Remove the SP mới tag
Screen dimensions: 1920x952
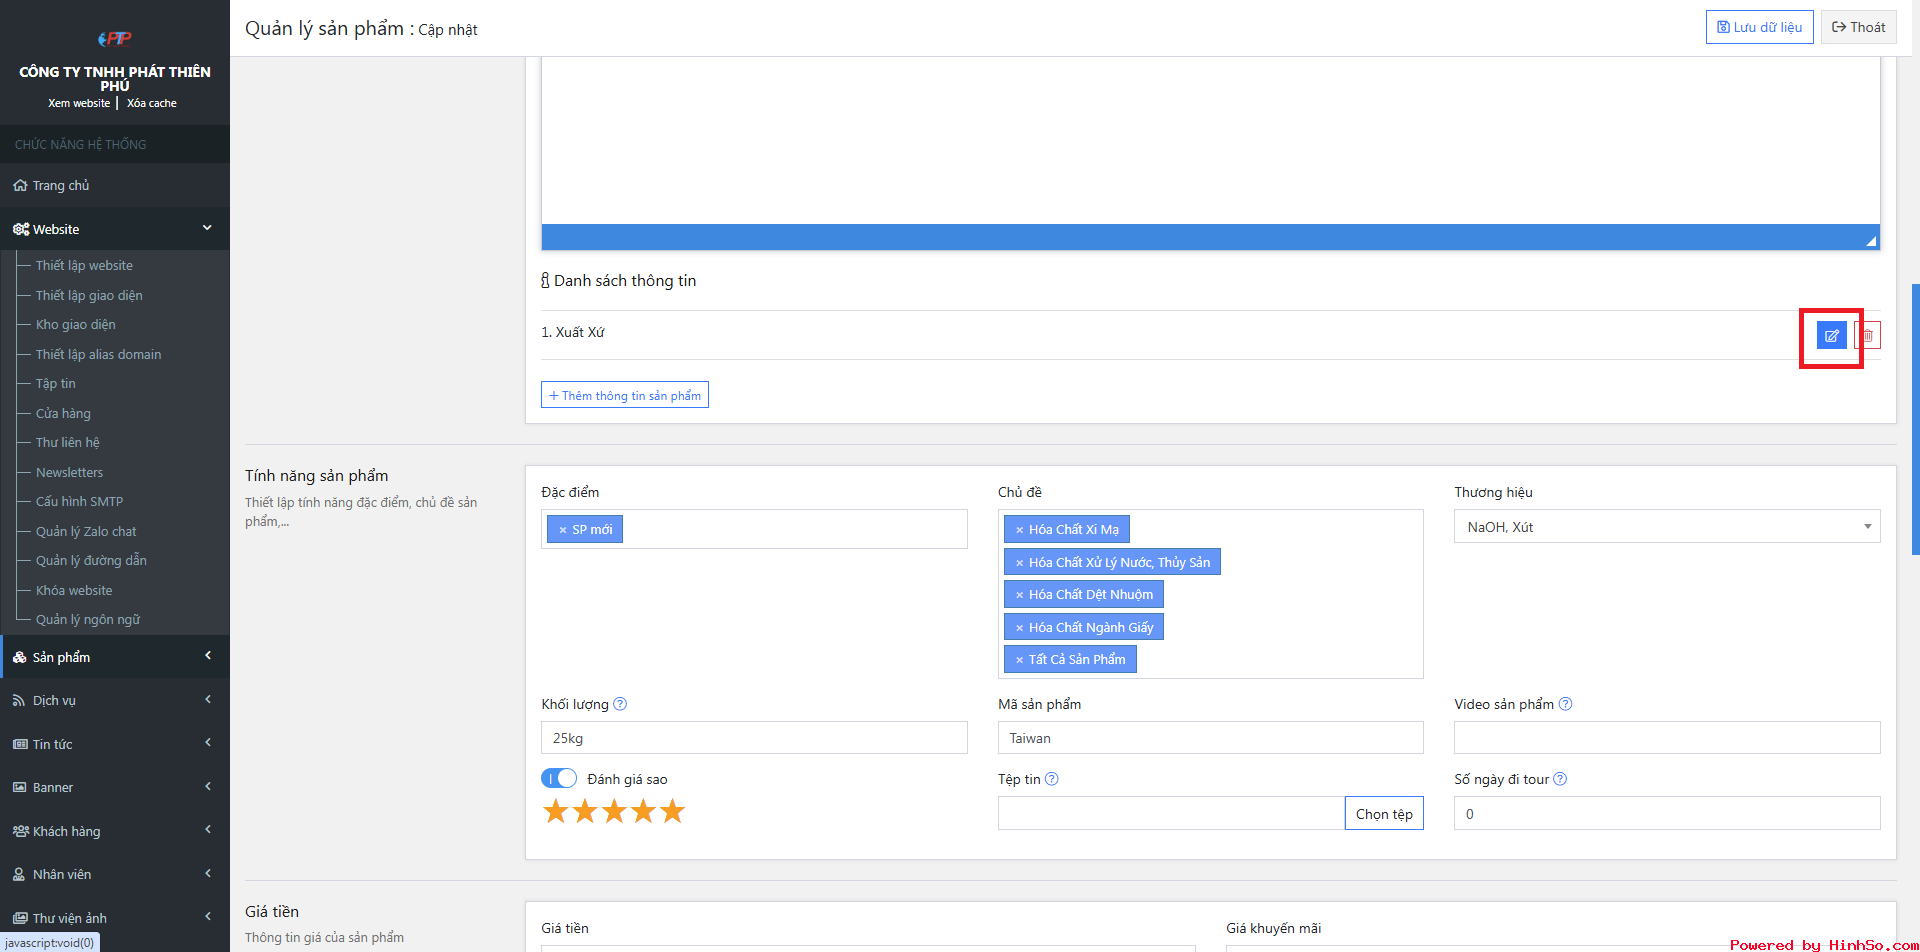[x=563, y=530]
